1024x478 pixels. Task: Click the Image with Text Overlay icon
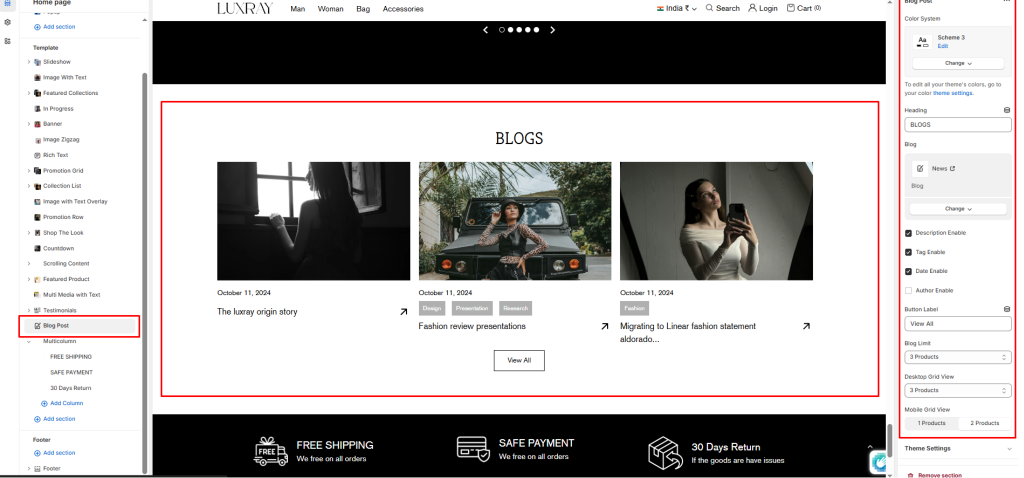(x=37, y=202)
